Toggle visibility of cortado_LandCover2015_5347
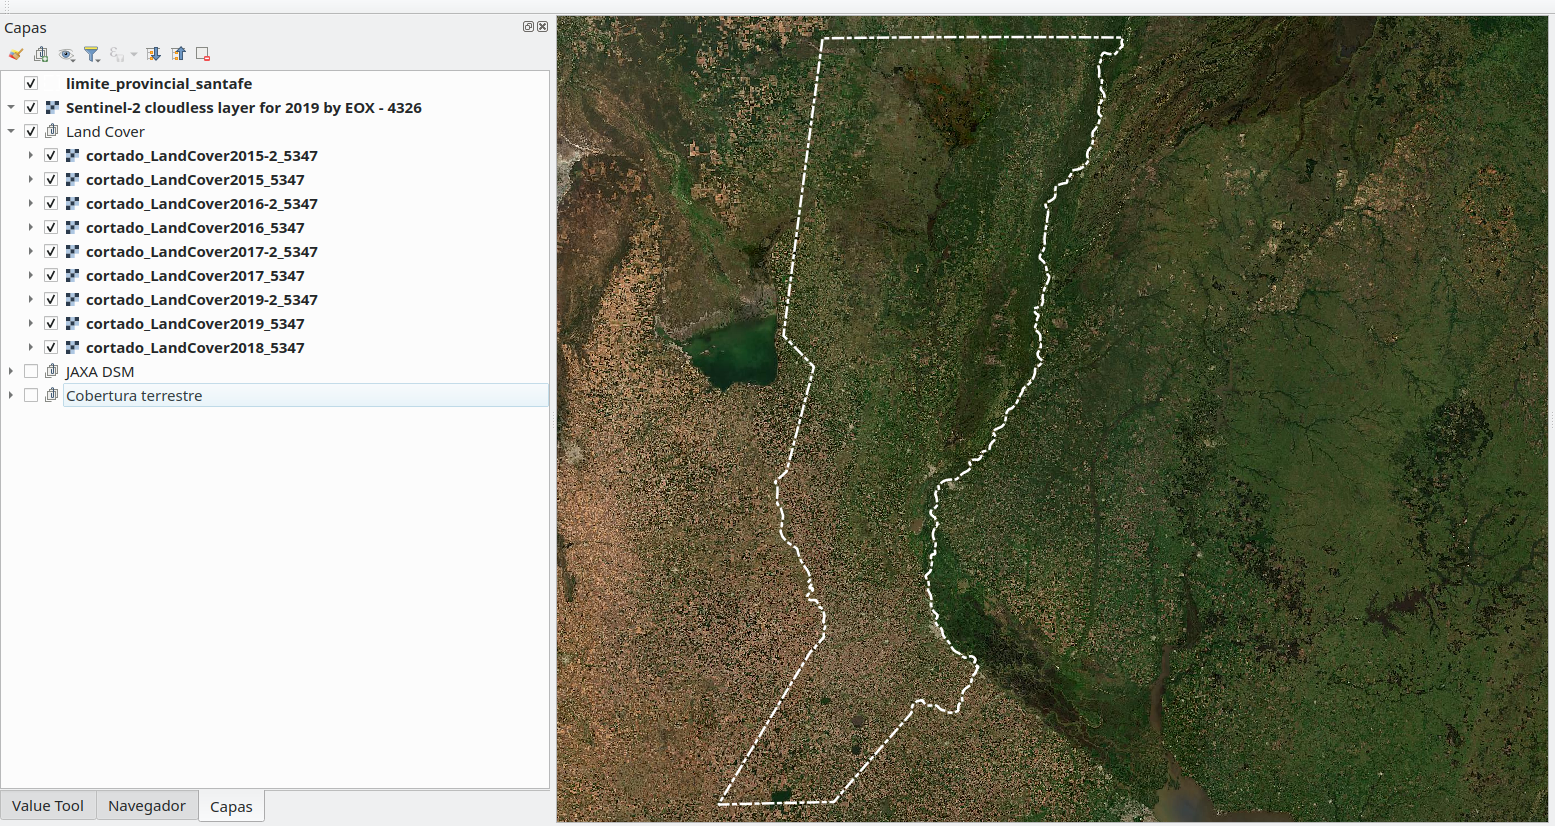Screen dimensions: 1555x826 pyautogui.click(x=51, y=180)
